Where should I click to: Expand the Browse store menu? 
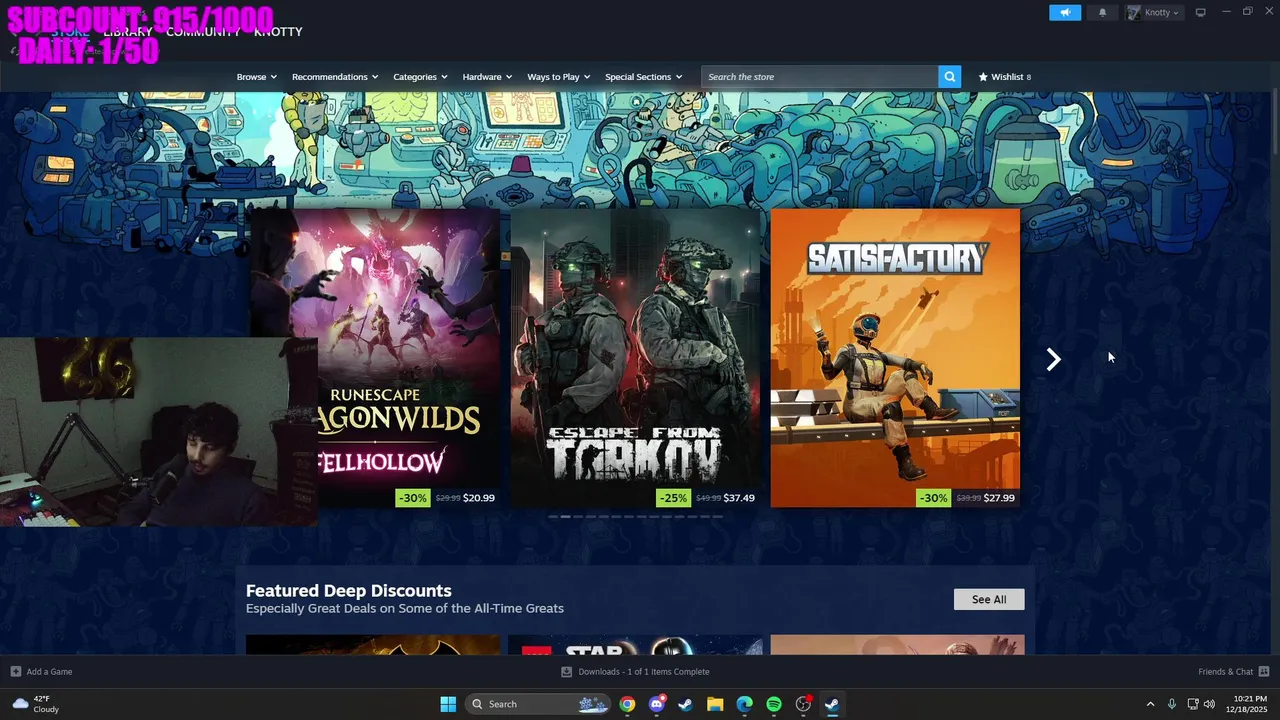click(x=256, y=77)
